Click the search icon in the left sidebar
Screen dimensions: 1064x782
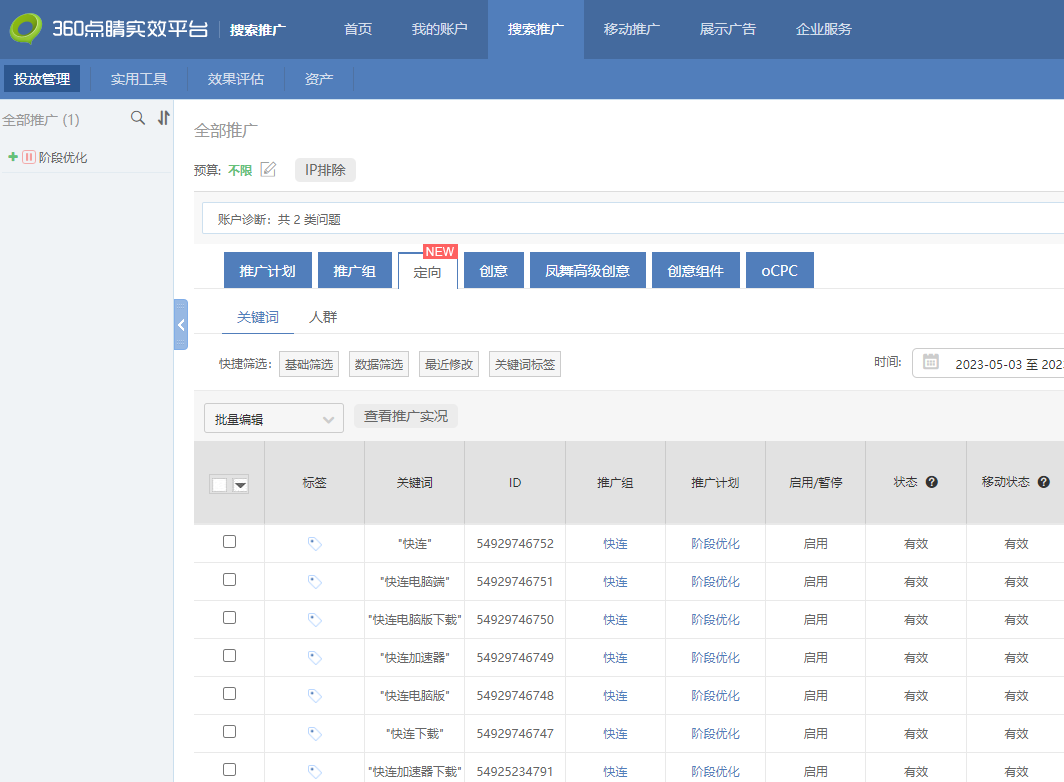pos(138,118)
